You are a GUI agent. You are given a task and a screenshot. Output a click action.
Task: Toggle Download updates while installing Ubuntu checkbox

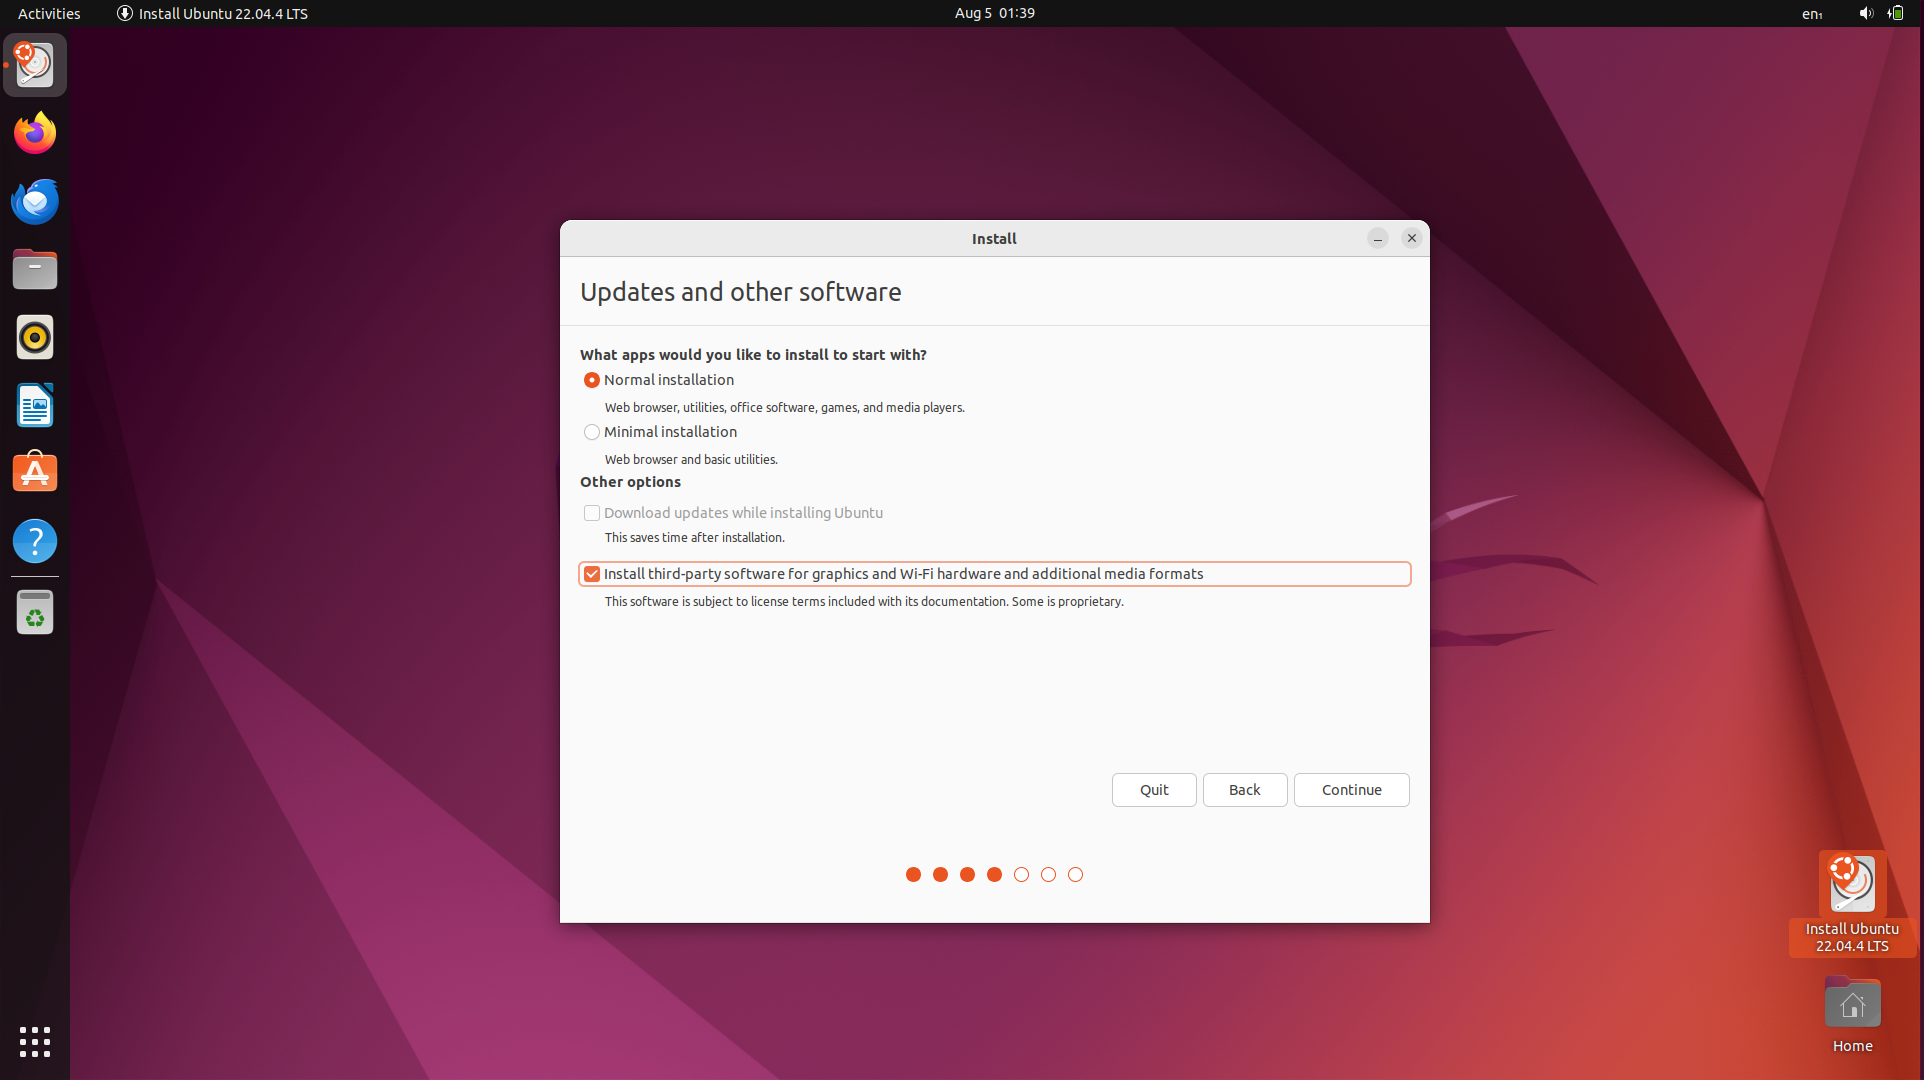click(x=592, y=513)
